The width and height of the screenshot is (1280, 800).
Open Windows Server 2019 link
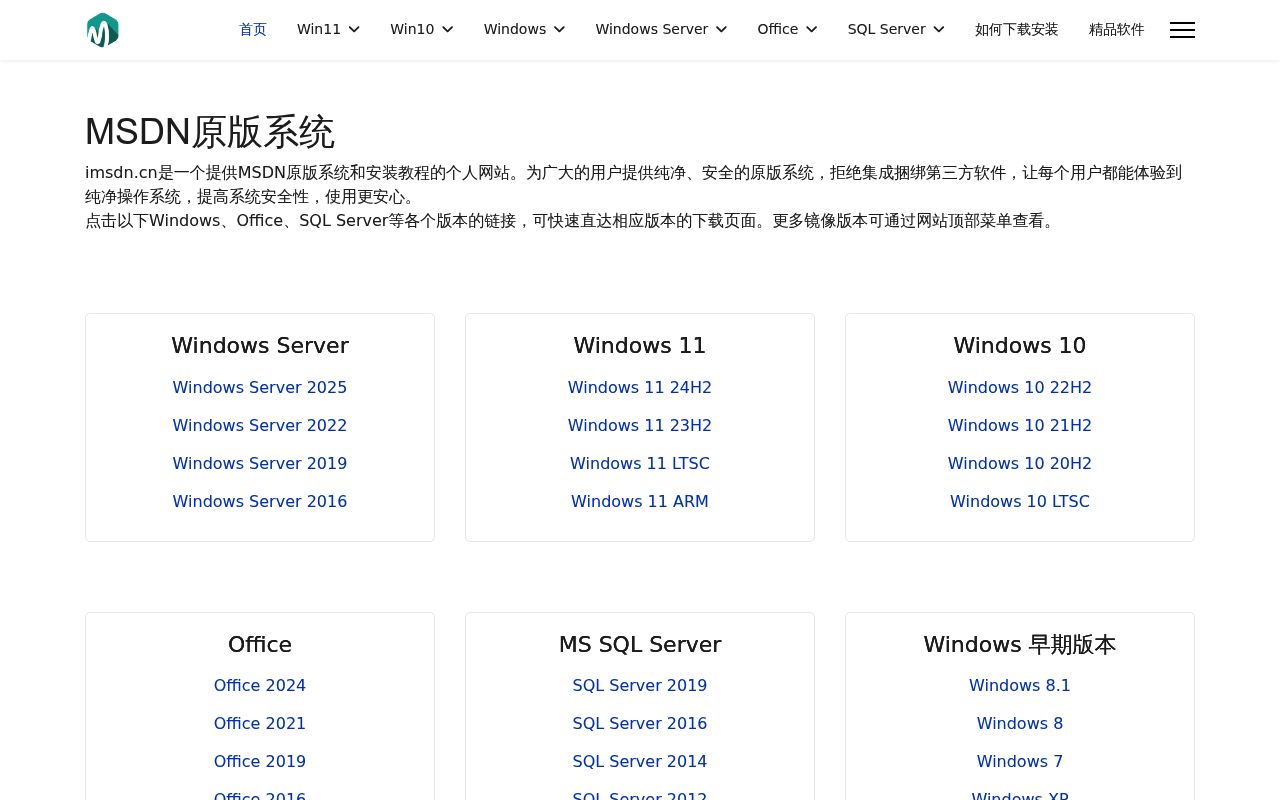260,464
